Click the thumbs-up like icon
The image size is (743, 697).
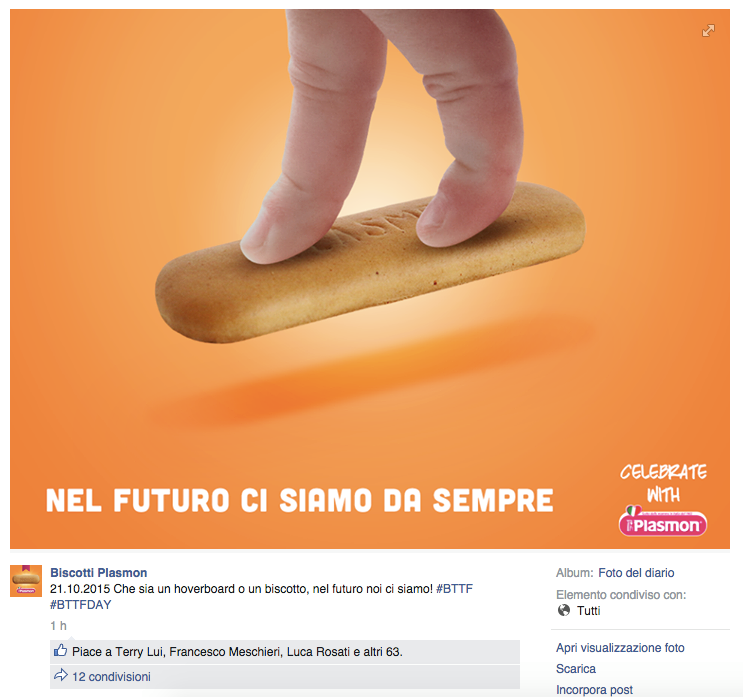pyautogui.click(x=60, y=651)
